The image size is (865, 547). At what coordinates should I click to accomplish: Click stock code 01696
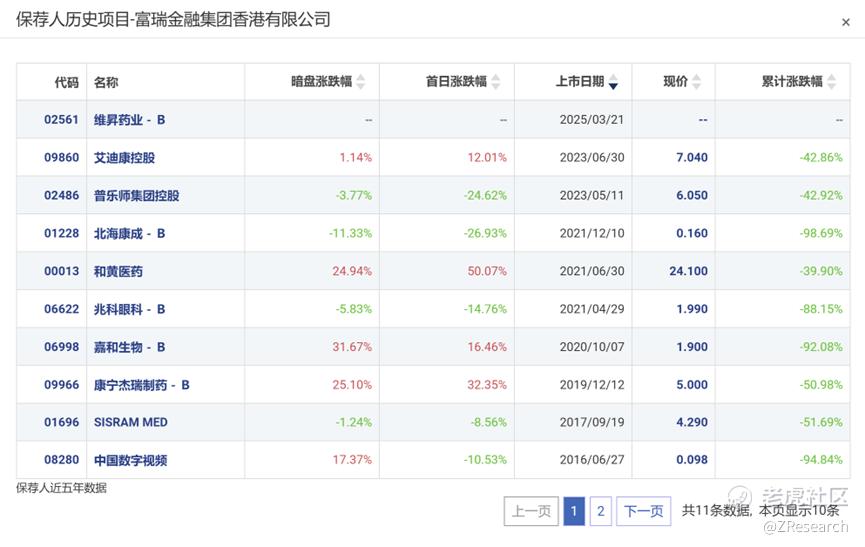click(61, 422)
